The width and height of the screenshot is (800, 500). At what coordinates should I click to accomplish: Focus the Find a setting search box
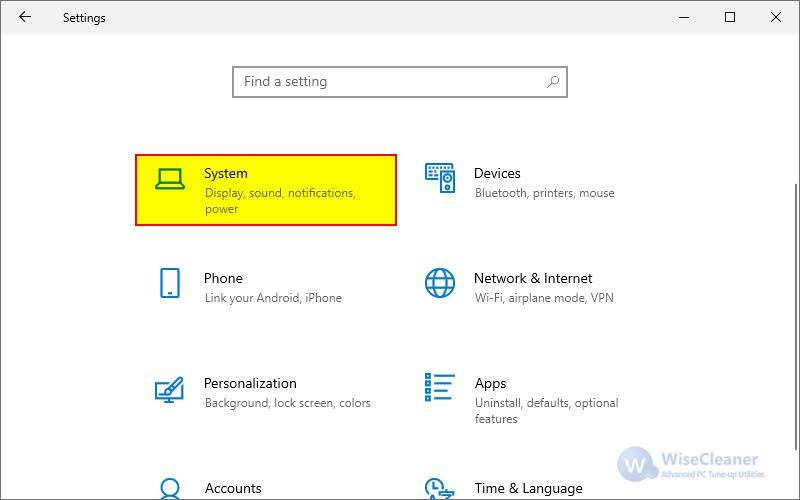(x=399, y=82)
